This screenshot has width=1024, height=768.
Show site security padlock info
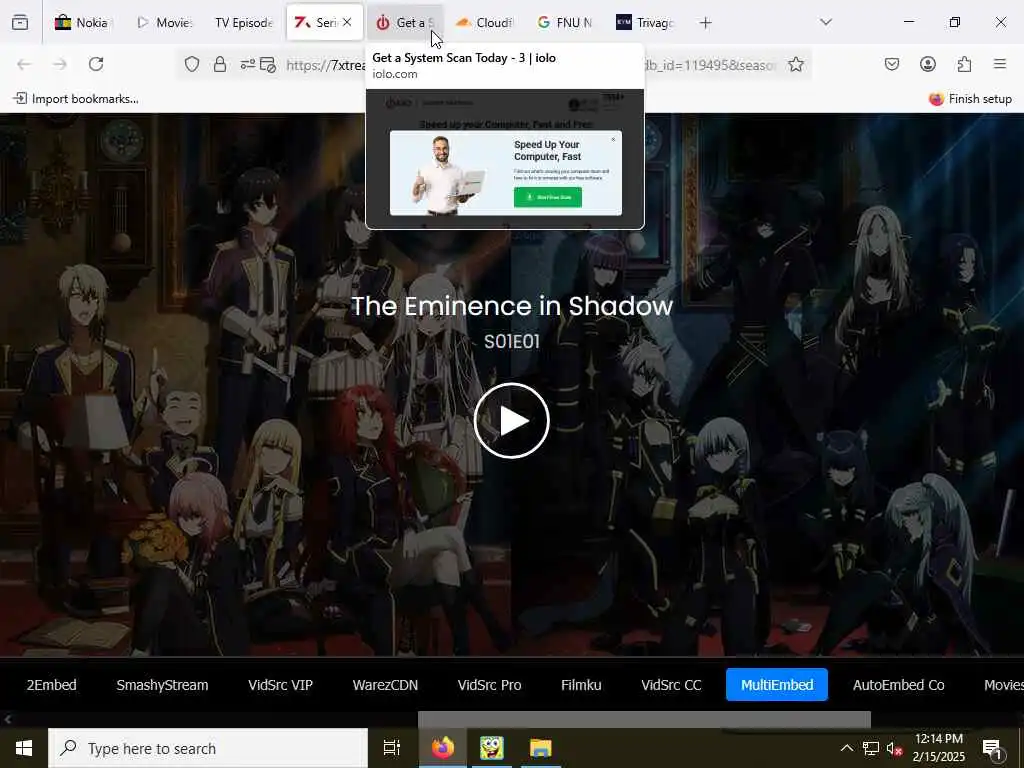[x=220, y=64]
